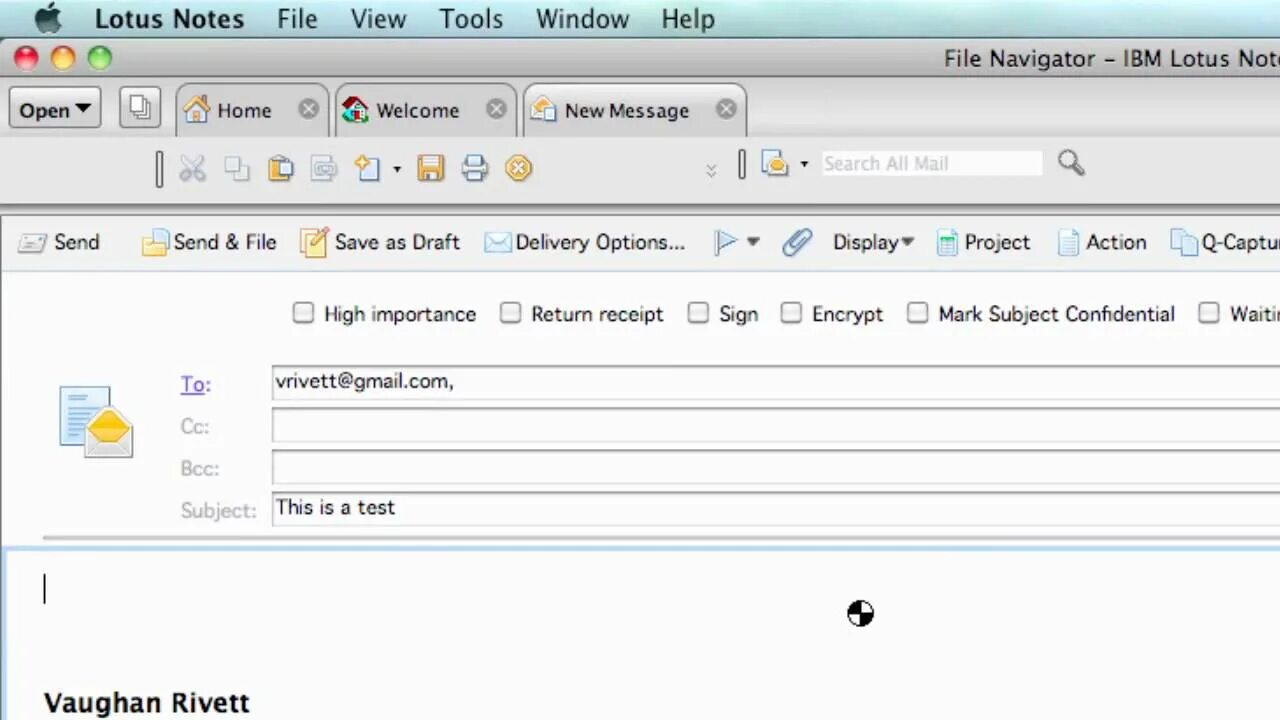Expand toolbar overflow double chevron
Screen dimensions: 1280x720
[711, 170]
